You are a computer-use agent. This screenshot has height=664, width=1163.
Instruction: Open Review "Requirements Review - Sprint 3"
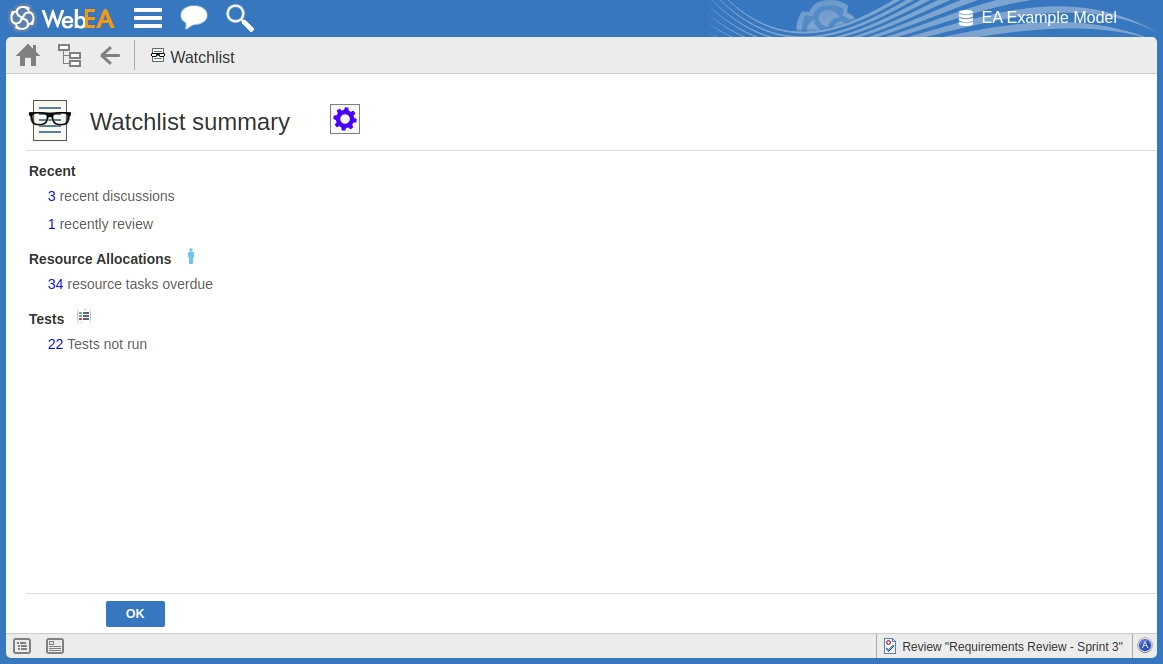(1003, 647)
